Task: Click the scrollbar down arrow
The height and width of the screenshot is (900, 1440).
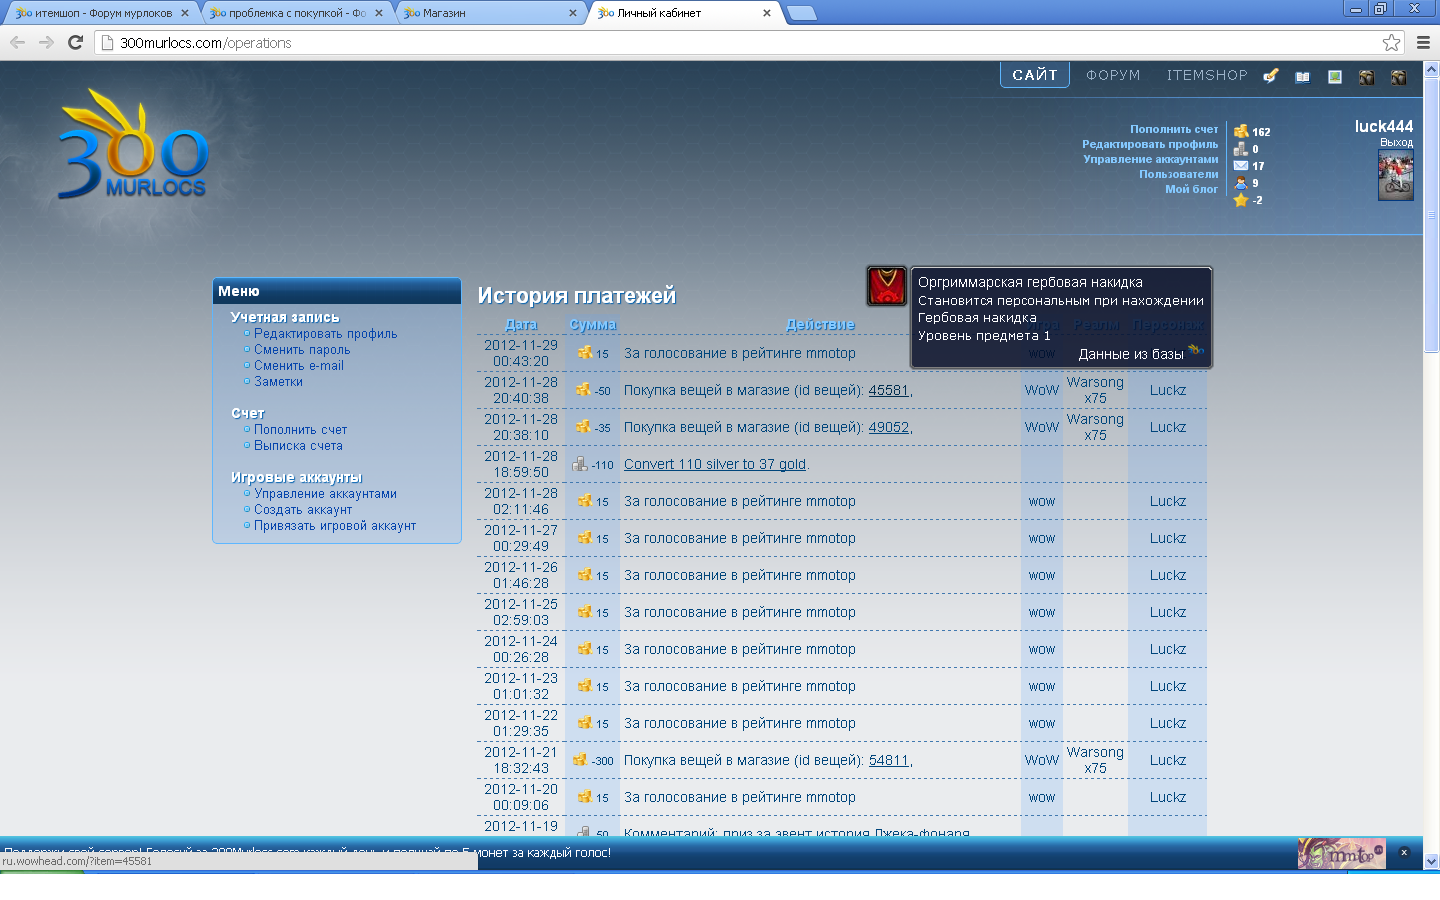Action: point(1431,861)
